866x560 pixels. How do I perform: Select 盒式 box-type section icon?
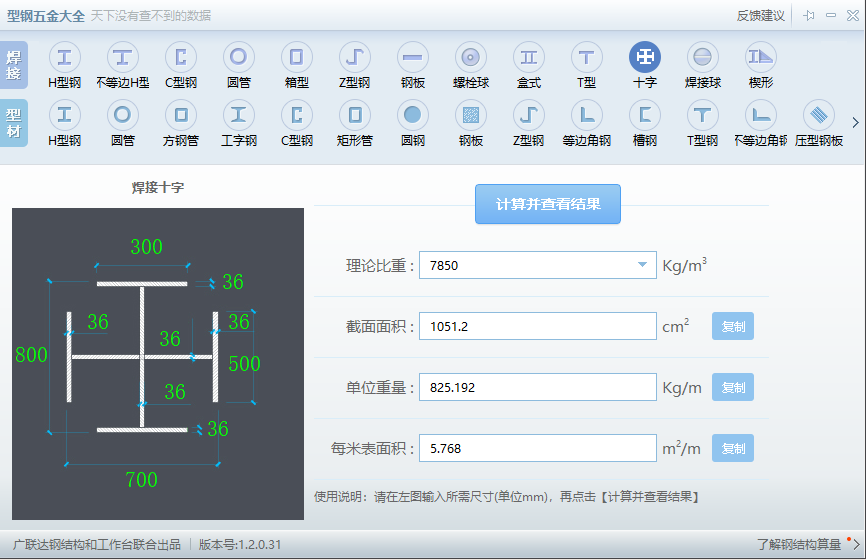pos(529,57)
